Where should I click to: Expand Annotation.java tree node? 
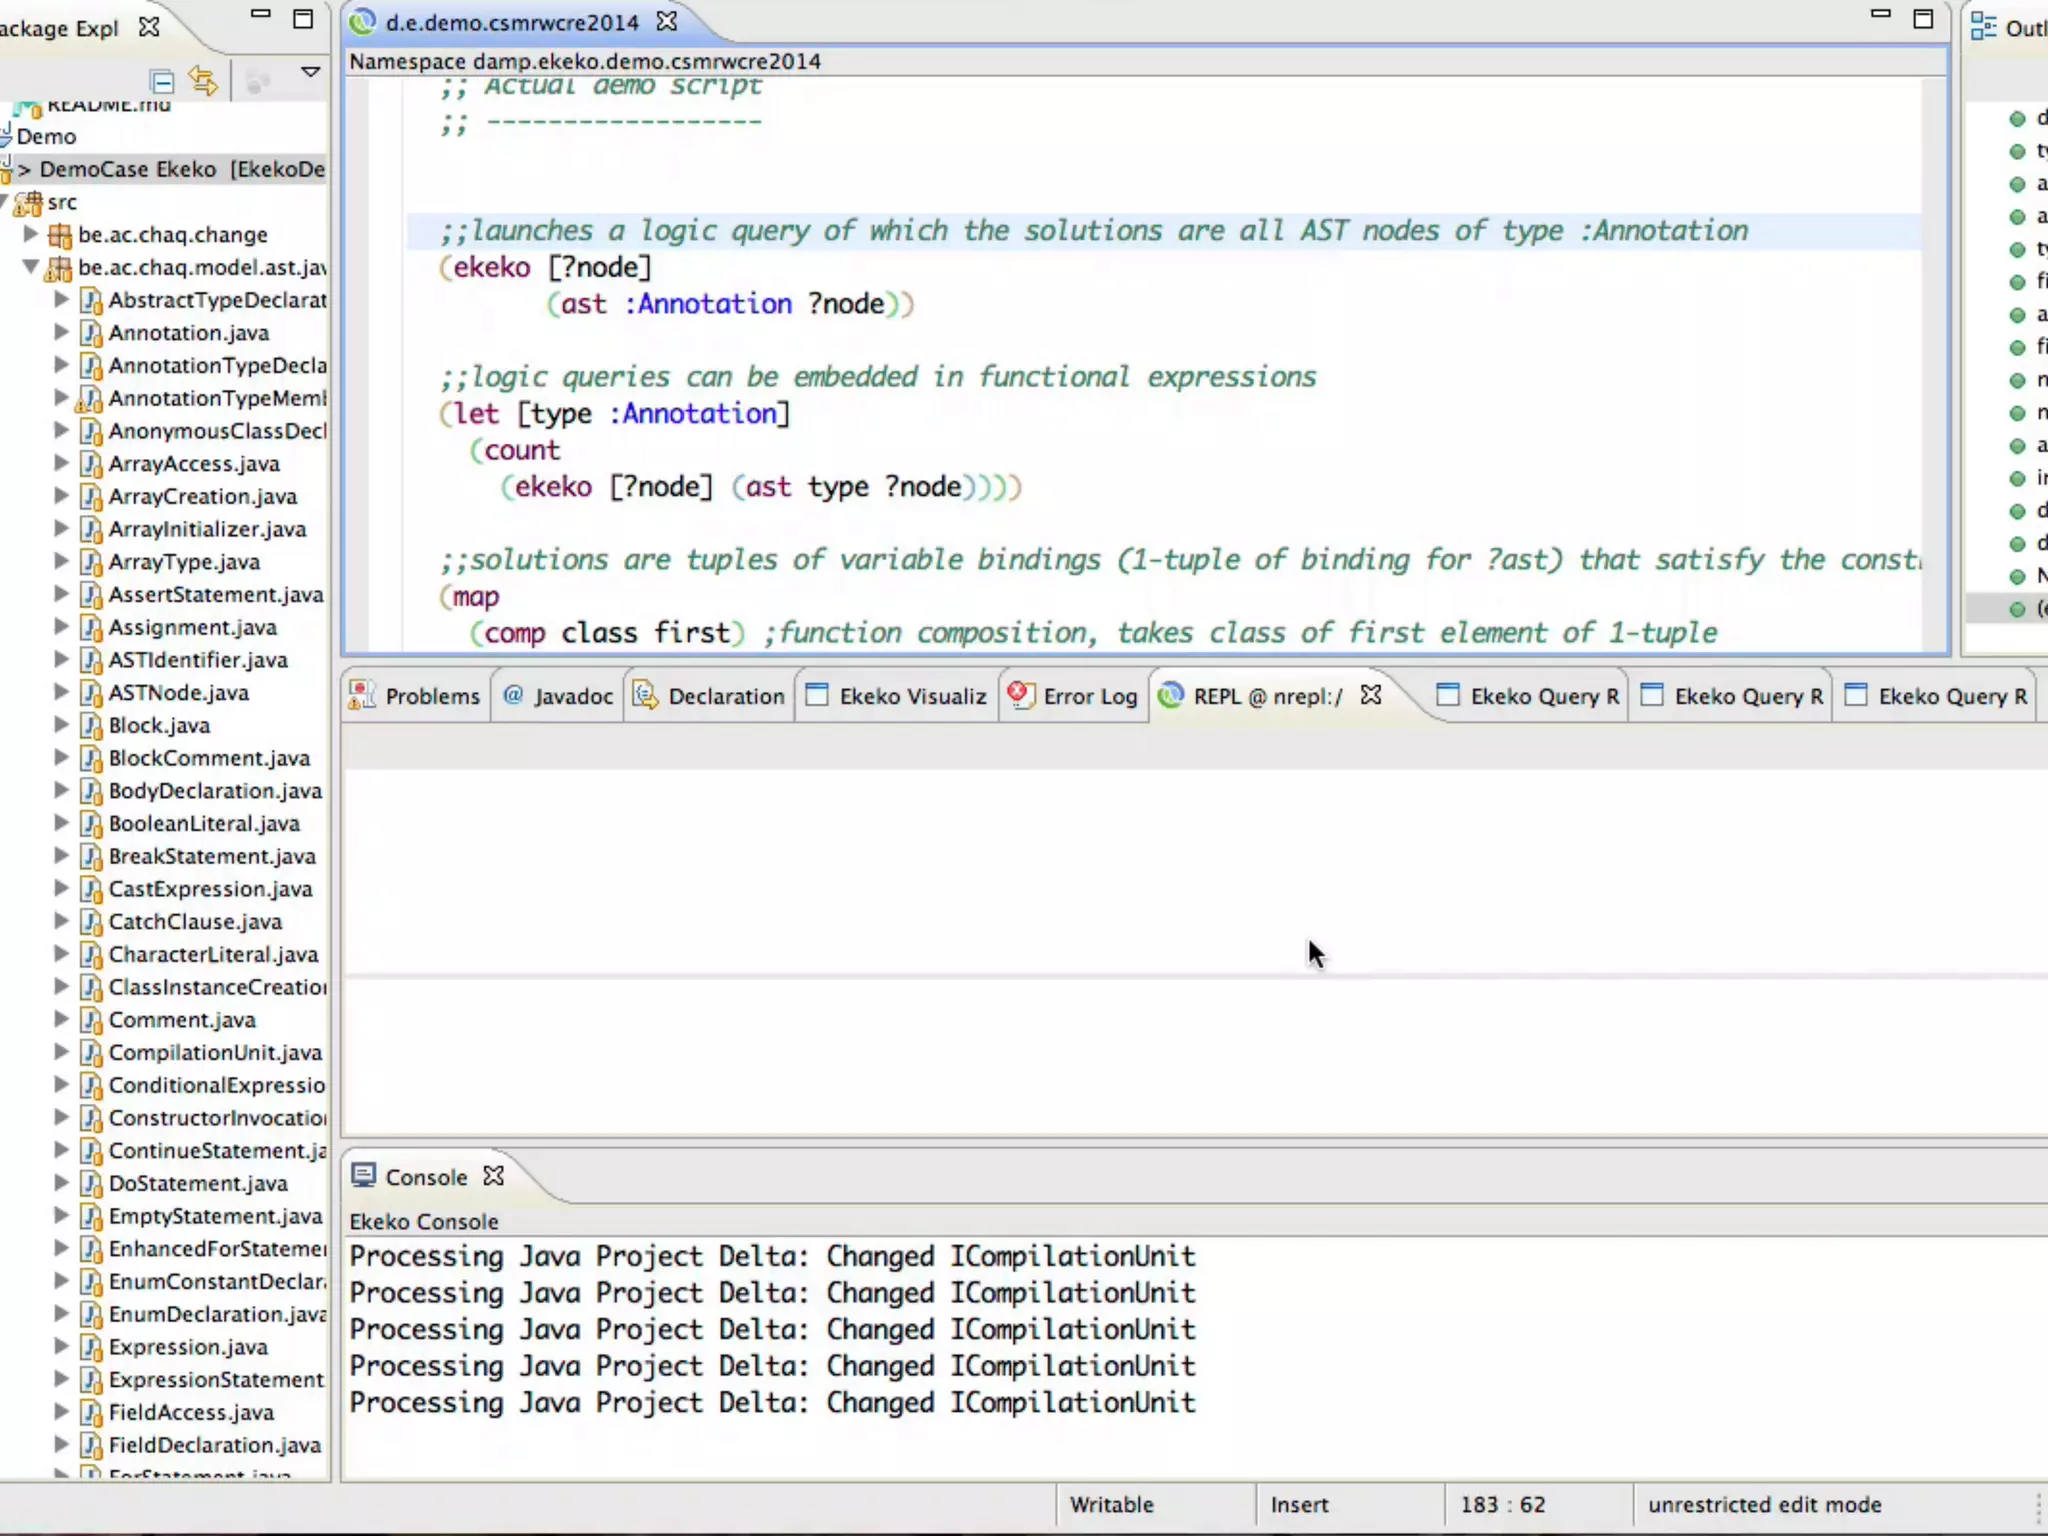pyautogui.click(x=61, y=332)
